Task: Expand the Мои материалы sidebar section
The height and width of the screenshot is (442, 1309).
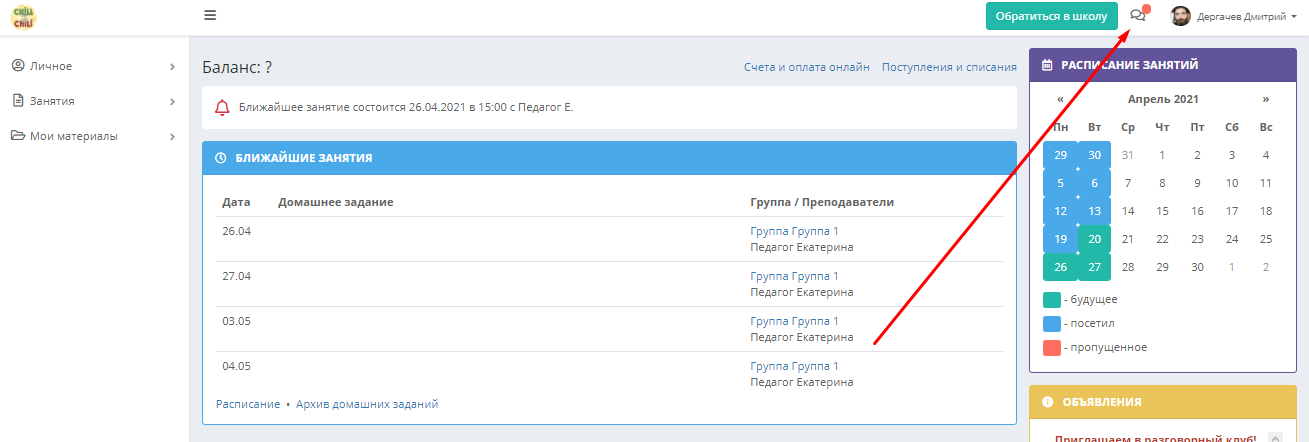Action: pos(94,136)
